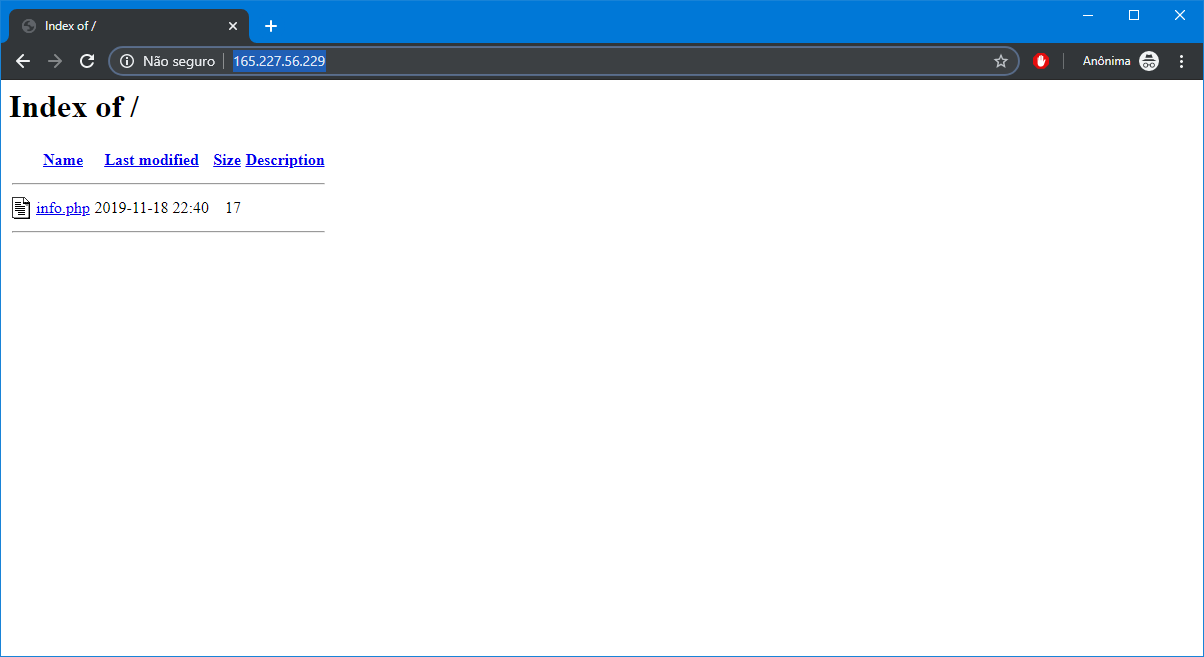
Task: Click the browser back arrow
Action: 23,61
